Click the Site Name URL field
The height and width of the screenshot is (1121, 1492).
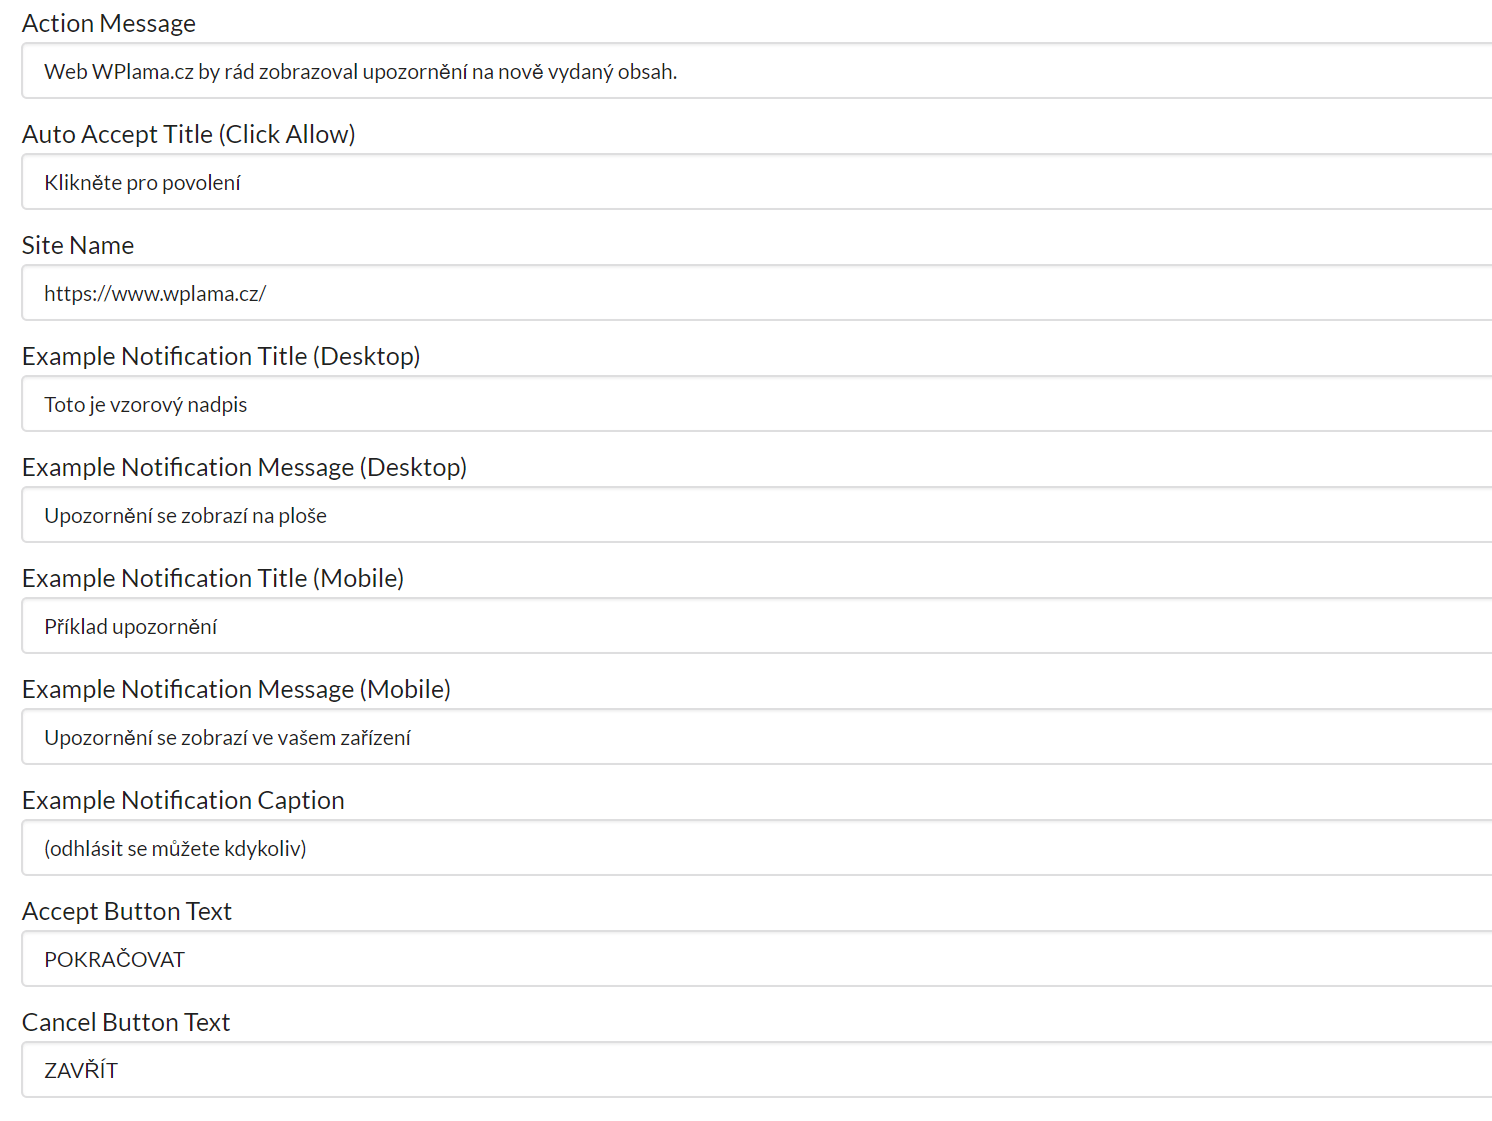757,293
